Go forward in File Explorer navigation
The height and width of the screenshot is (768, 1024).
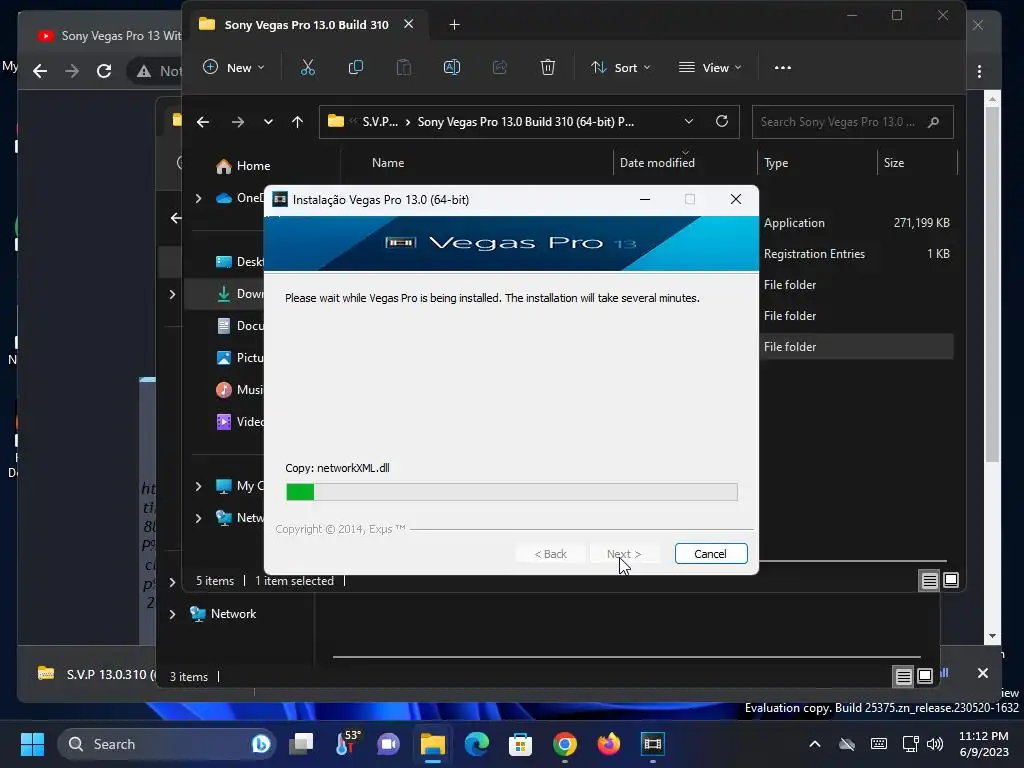[238, 122]
